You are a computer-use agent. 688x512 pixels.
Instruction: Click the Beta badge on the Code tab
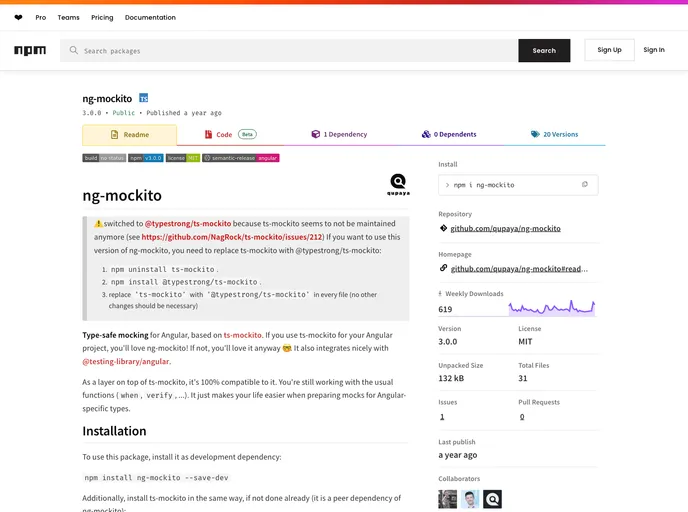point(247,134)
